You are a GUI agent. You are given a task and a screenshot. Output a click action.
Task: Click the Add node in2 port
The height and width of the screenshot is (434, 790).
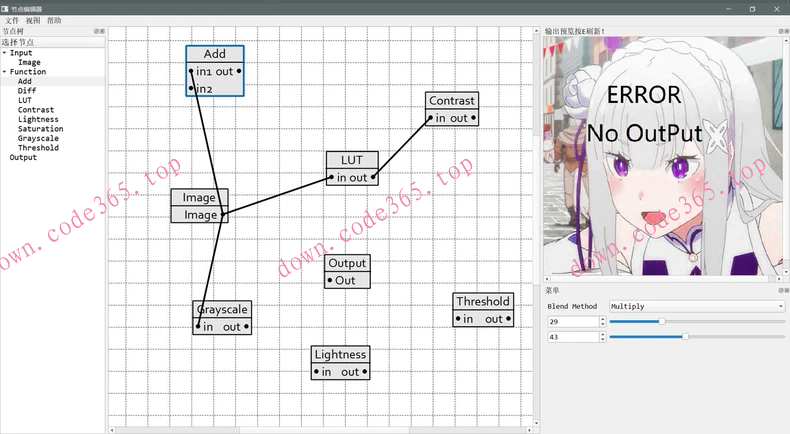coord(191,88)
